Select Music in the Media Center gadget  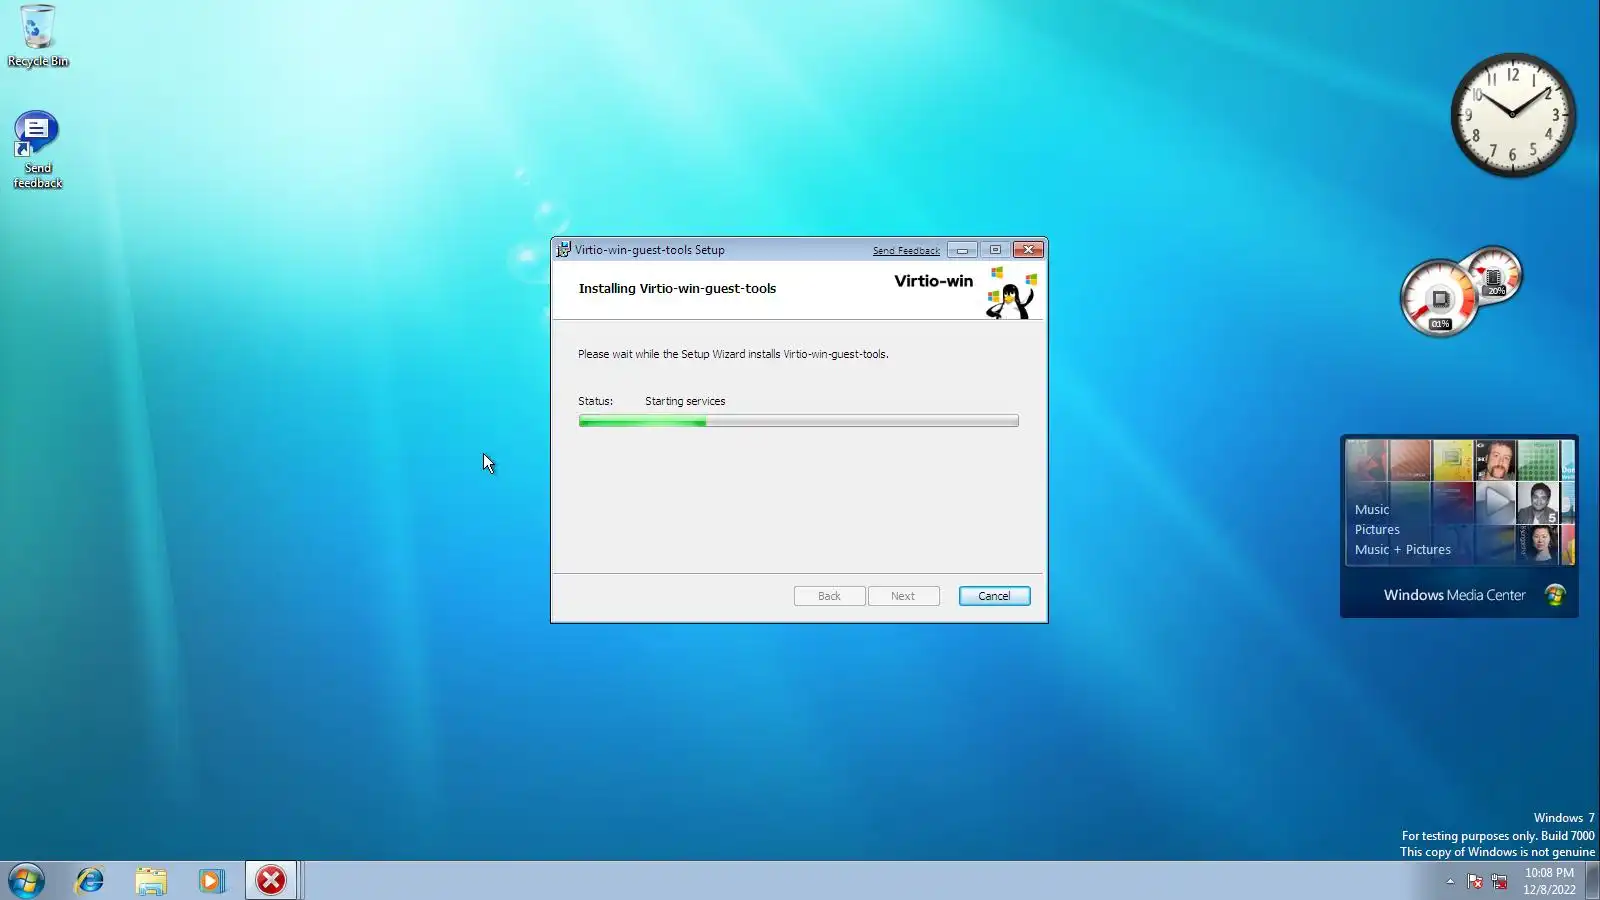click(1371, 510)
